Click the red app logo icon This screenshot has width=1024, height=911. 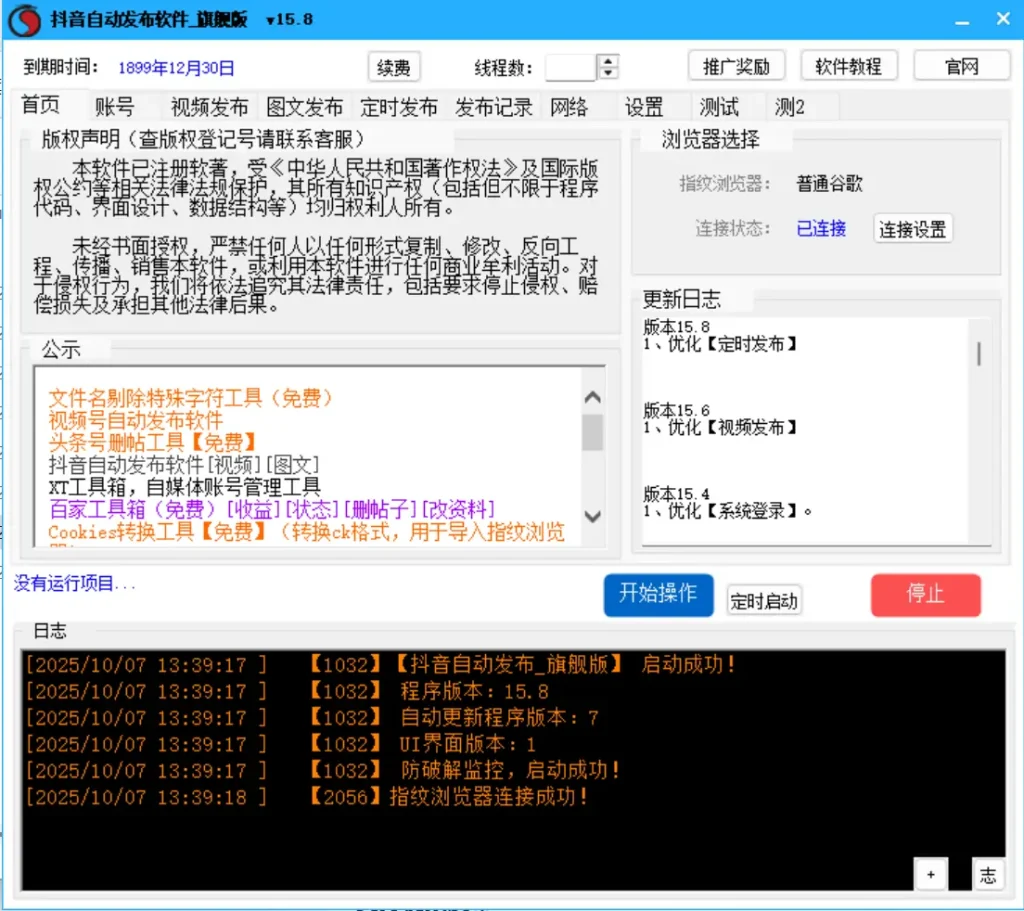[22, 20]
